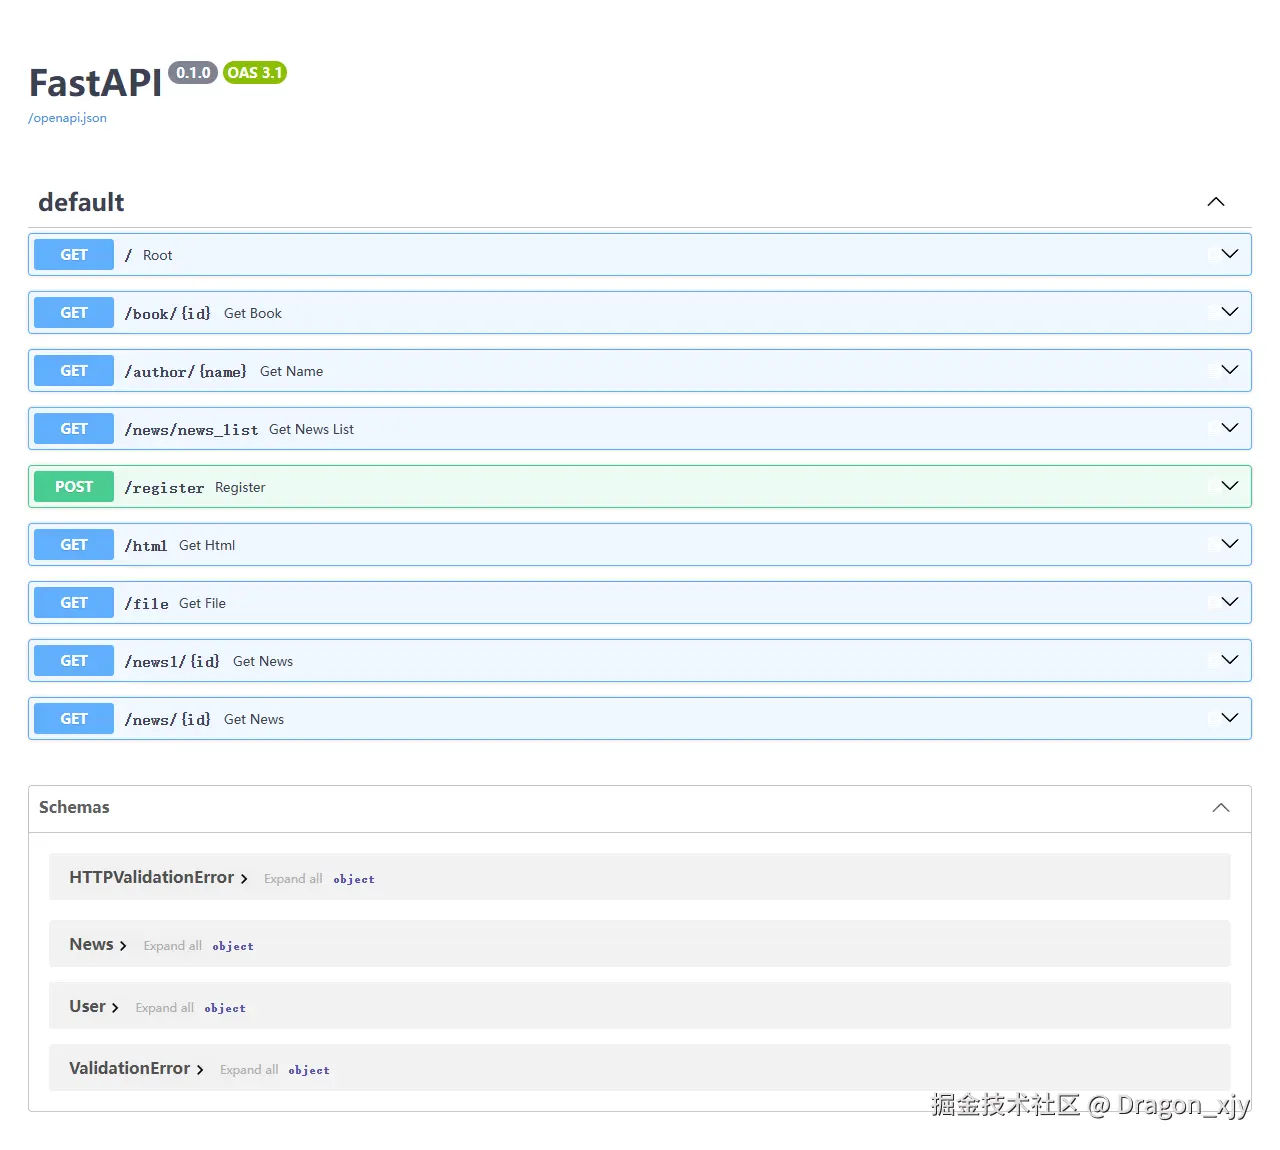The height and width of the screenshot is (1150, 1280).
Task: Click the Register summary text
Action: coord(240,487)
